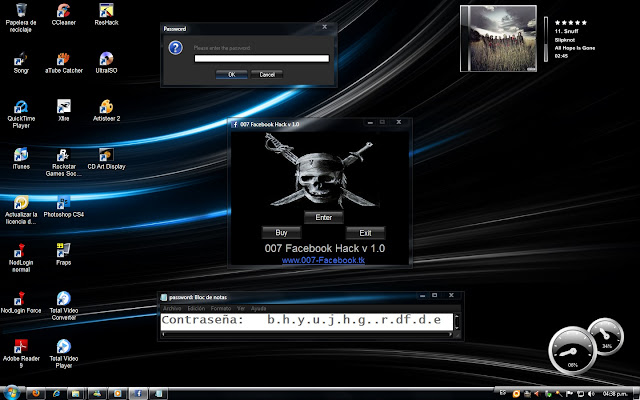Adjust the CD Art Display volume slider

[x=546, y=39]
